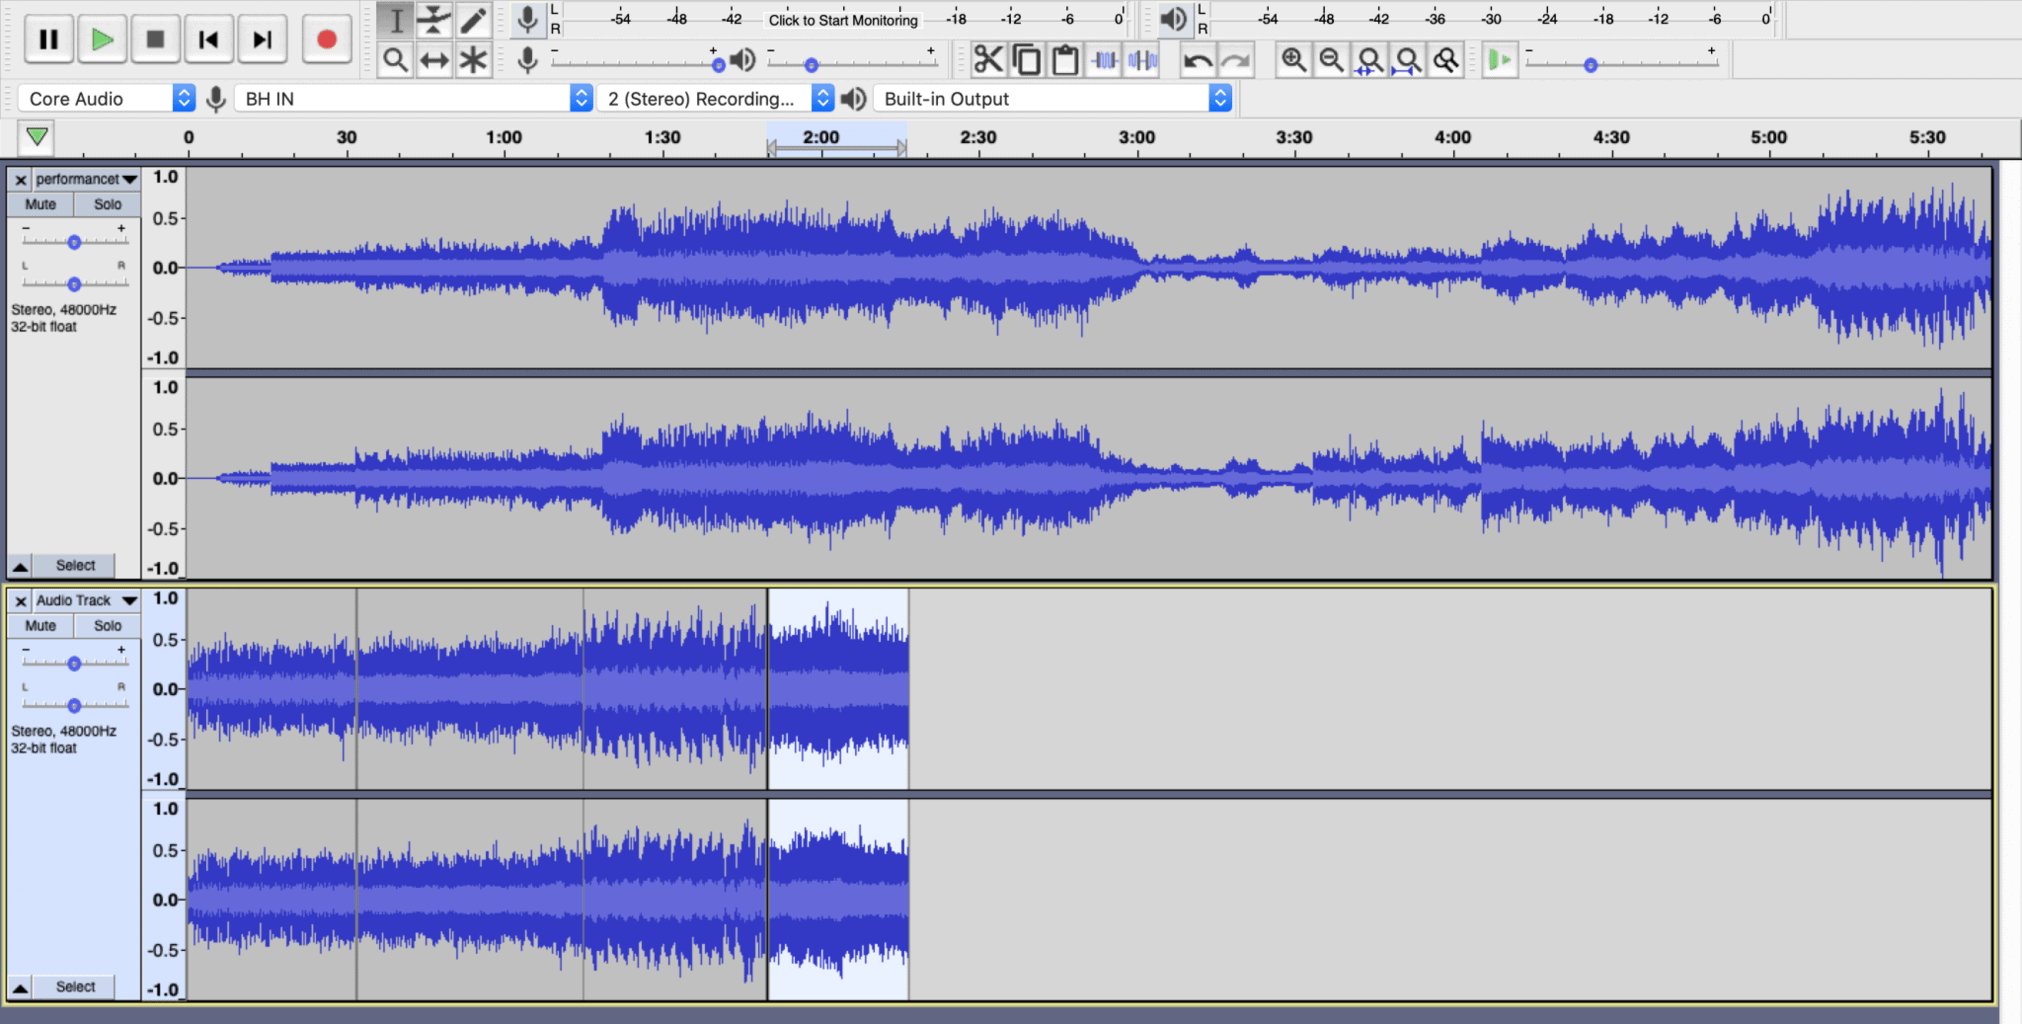Image resolution: width=2022 pixels, height=1024 pixels.
Task: Activate the Zoom tool
Action: (x=396, y=59)
